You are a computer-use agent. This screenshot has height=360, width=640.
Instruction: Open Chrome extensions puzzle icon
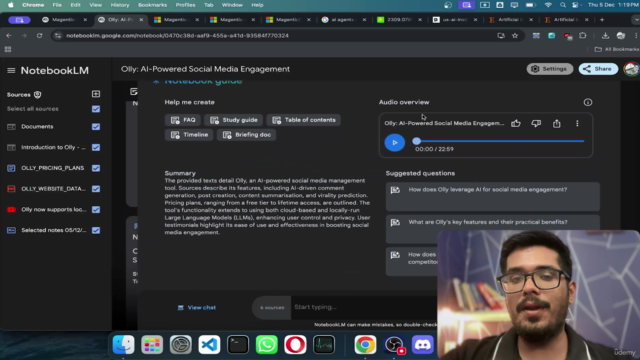coord(583,36)
